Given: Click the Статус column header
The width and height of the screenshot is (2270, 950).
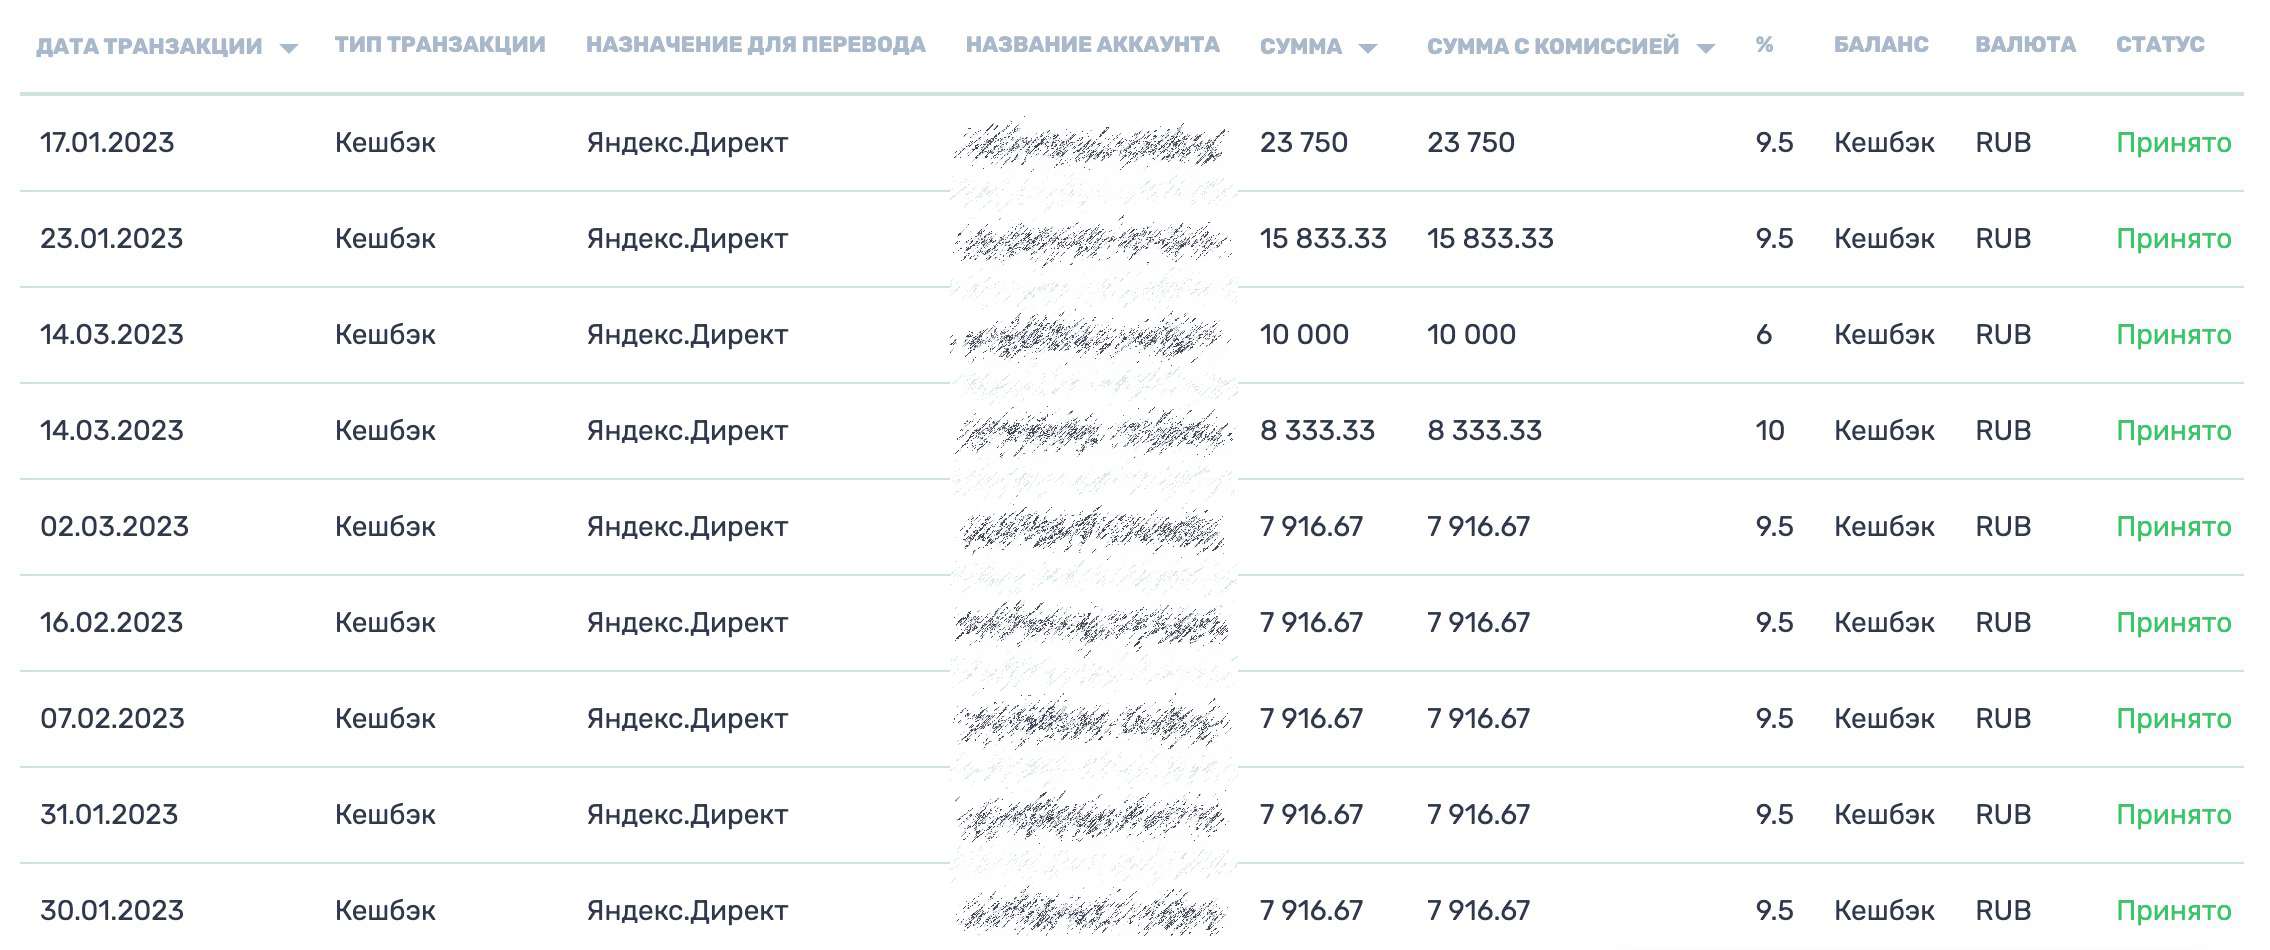Looking at the screenshot, I should tap(2160, 45).
